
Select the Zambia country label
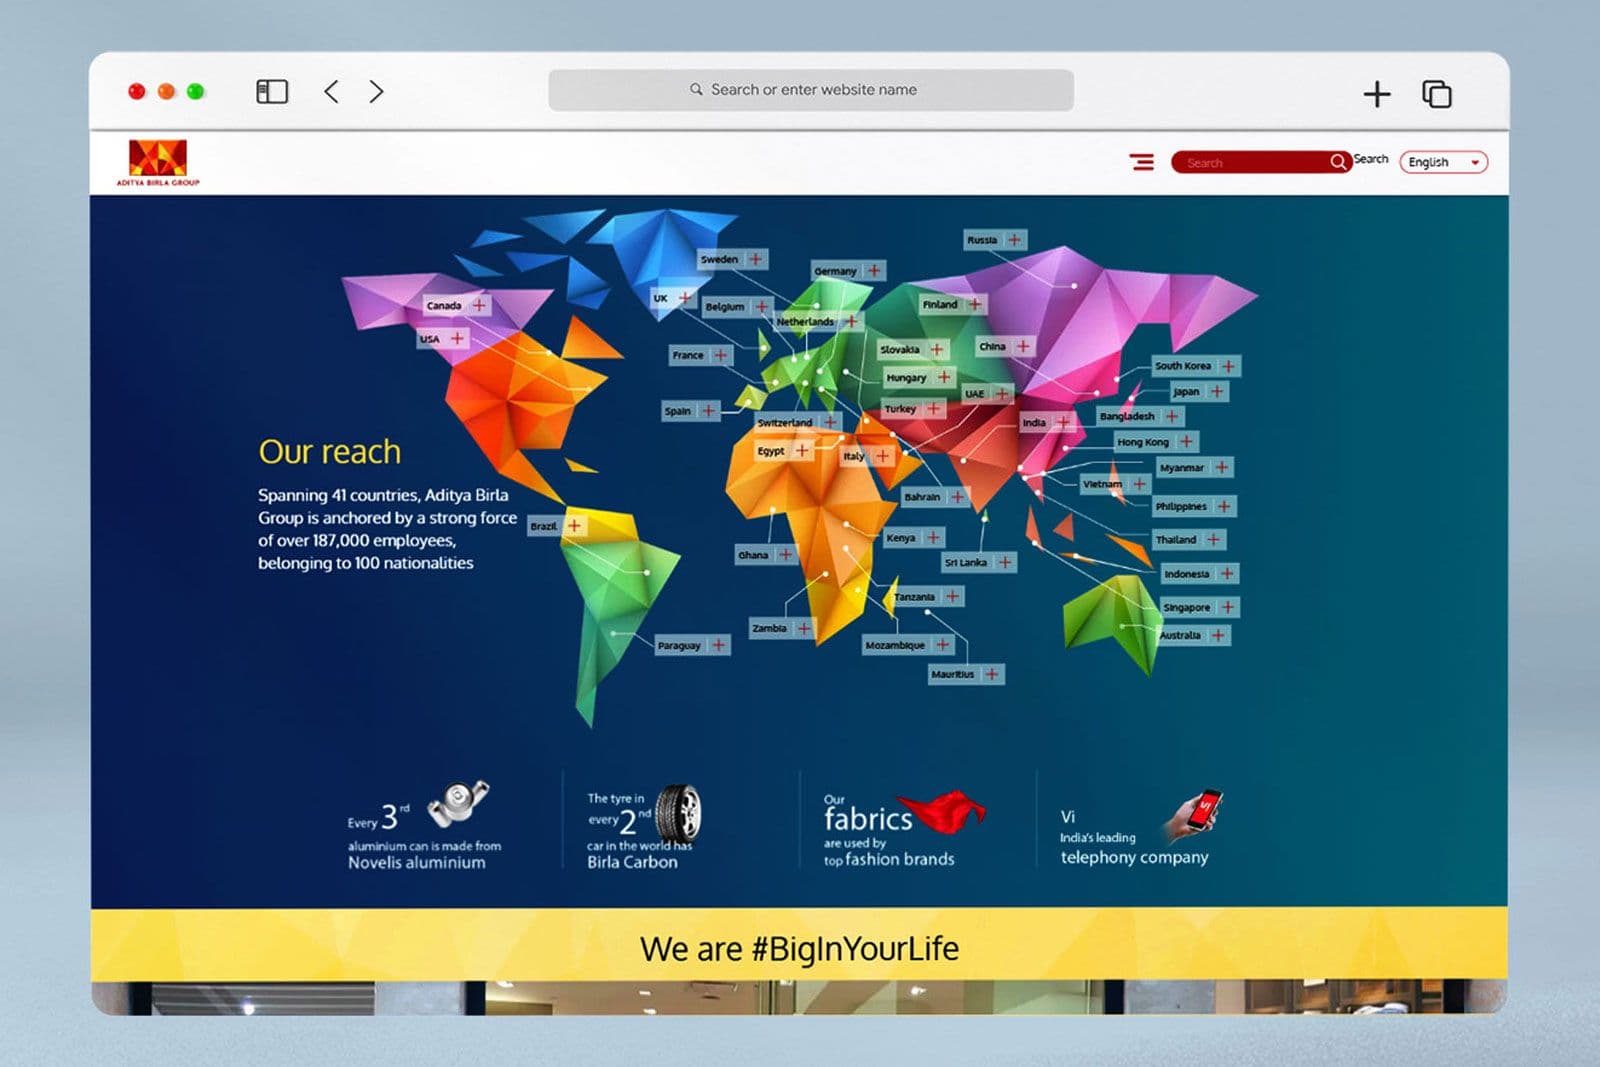tap(770, 628)
